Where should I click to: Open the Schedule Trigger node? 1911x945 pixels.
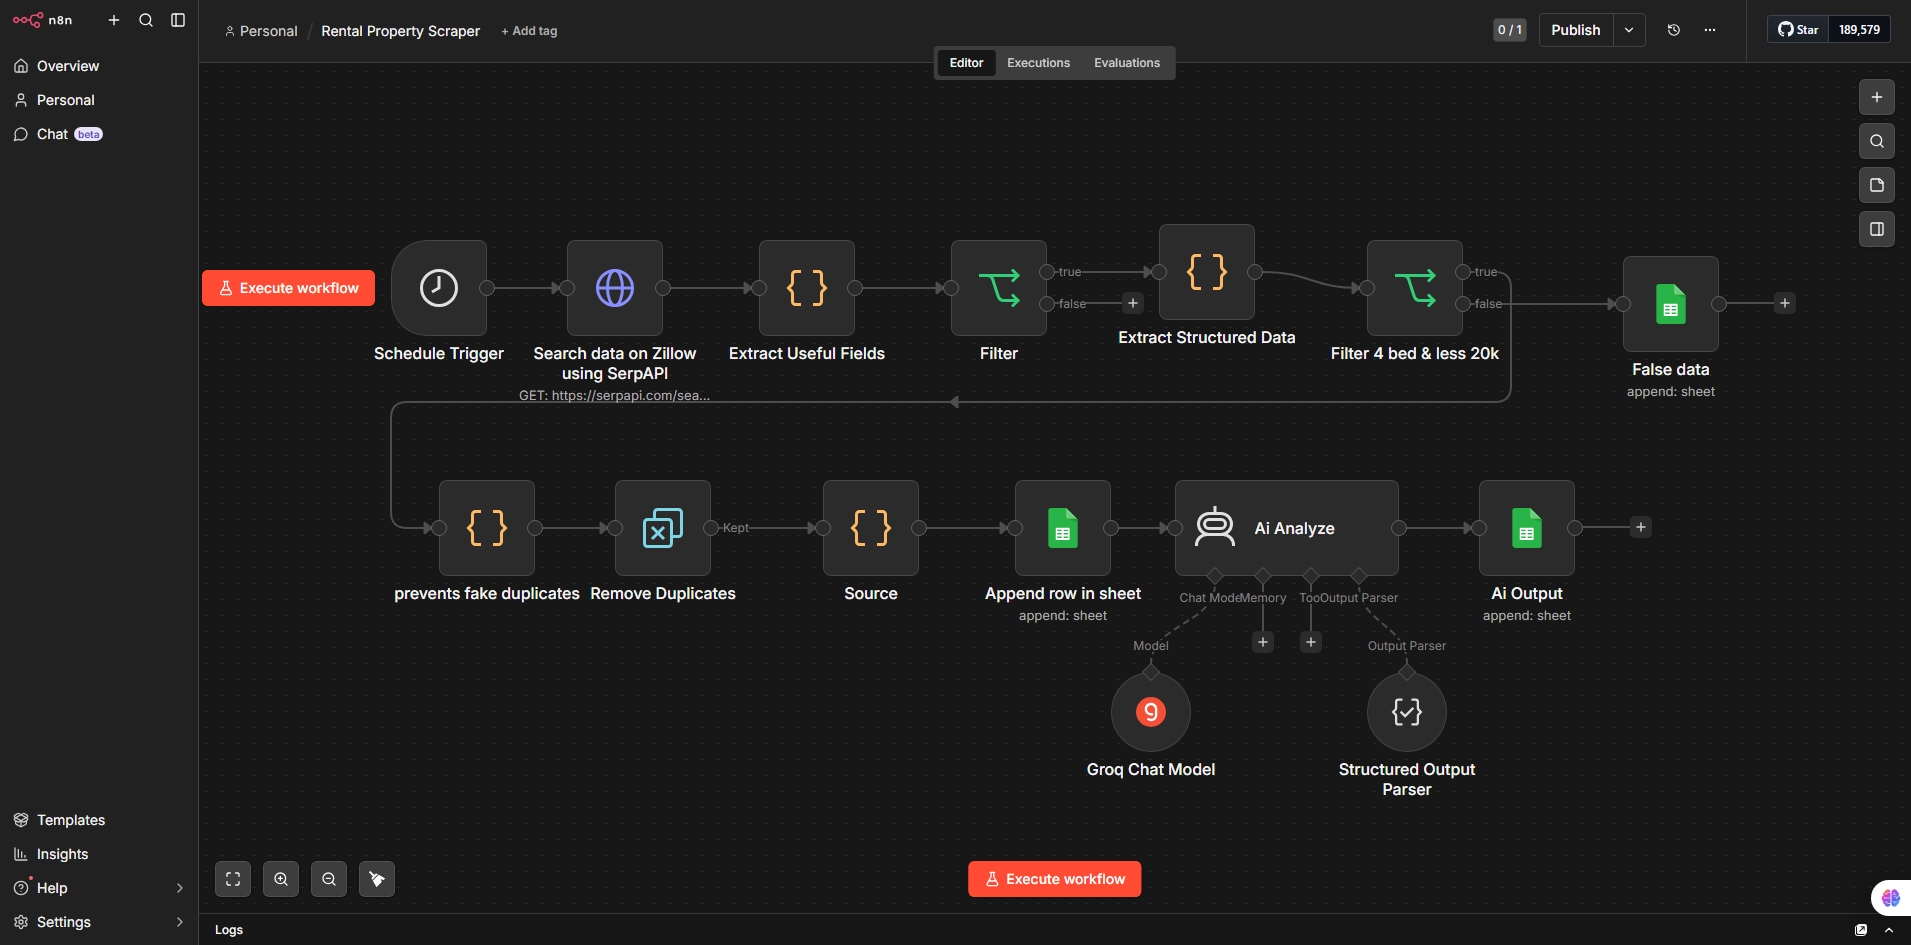coord(439,288)
